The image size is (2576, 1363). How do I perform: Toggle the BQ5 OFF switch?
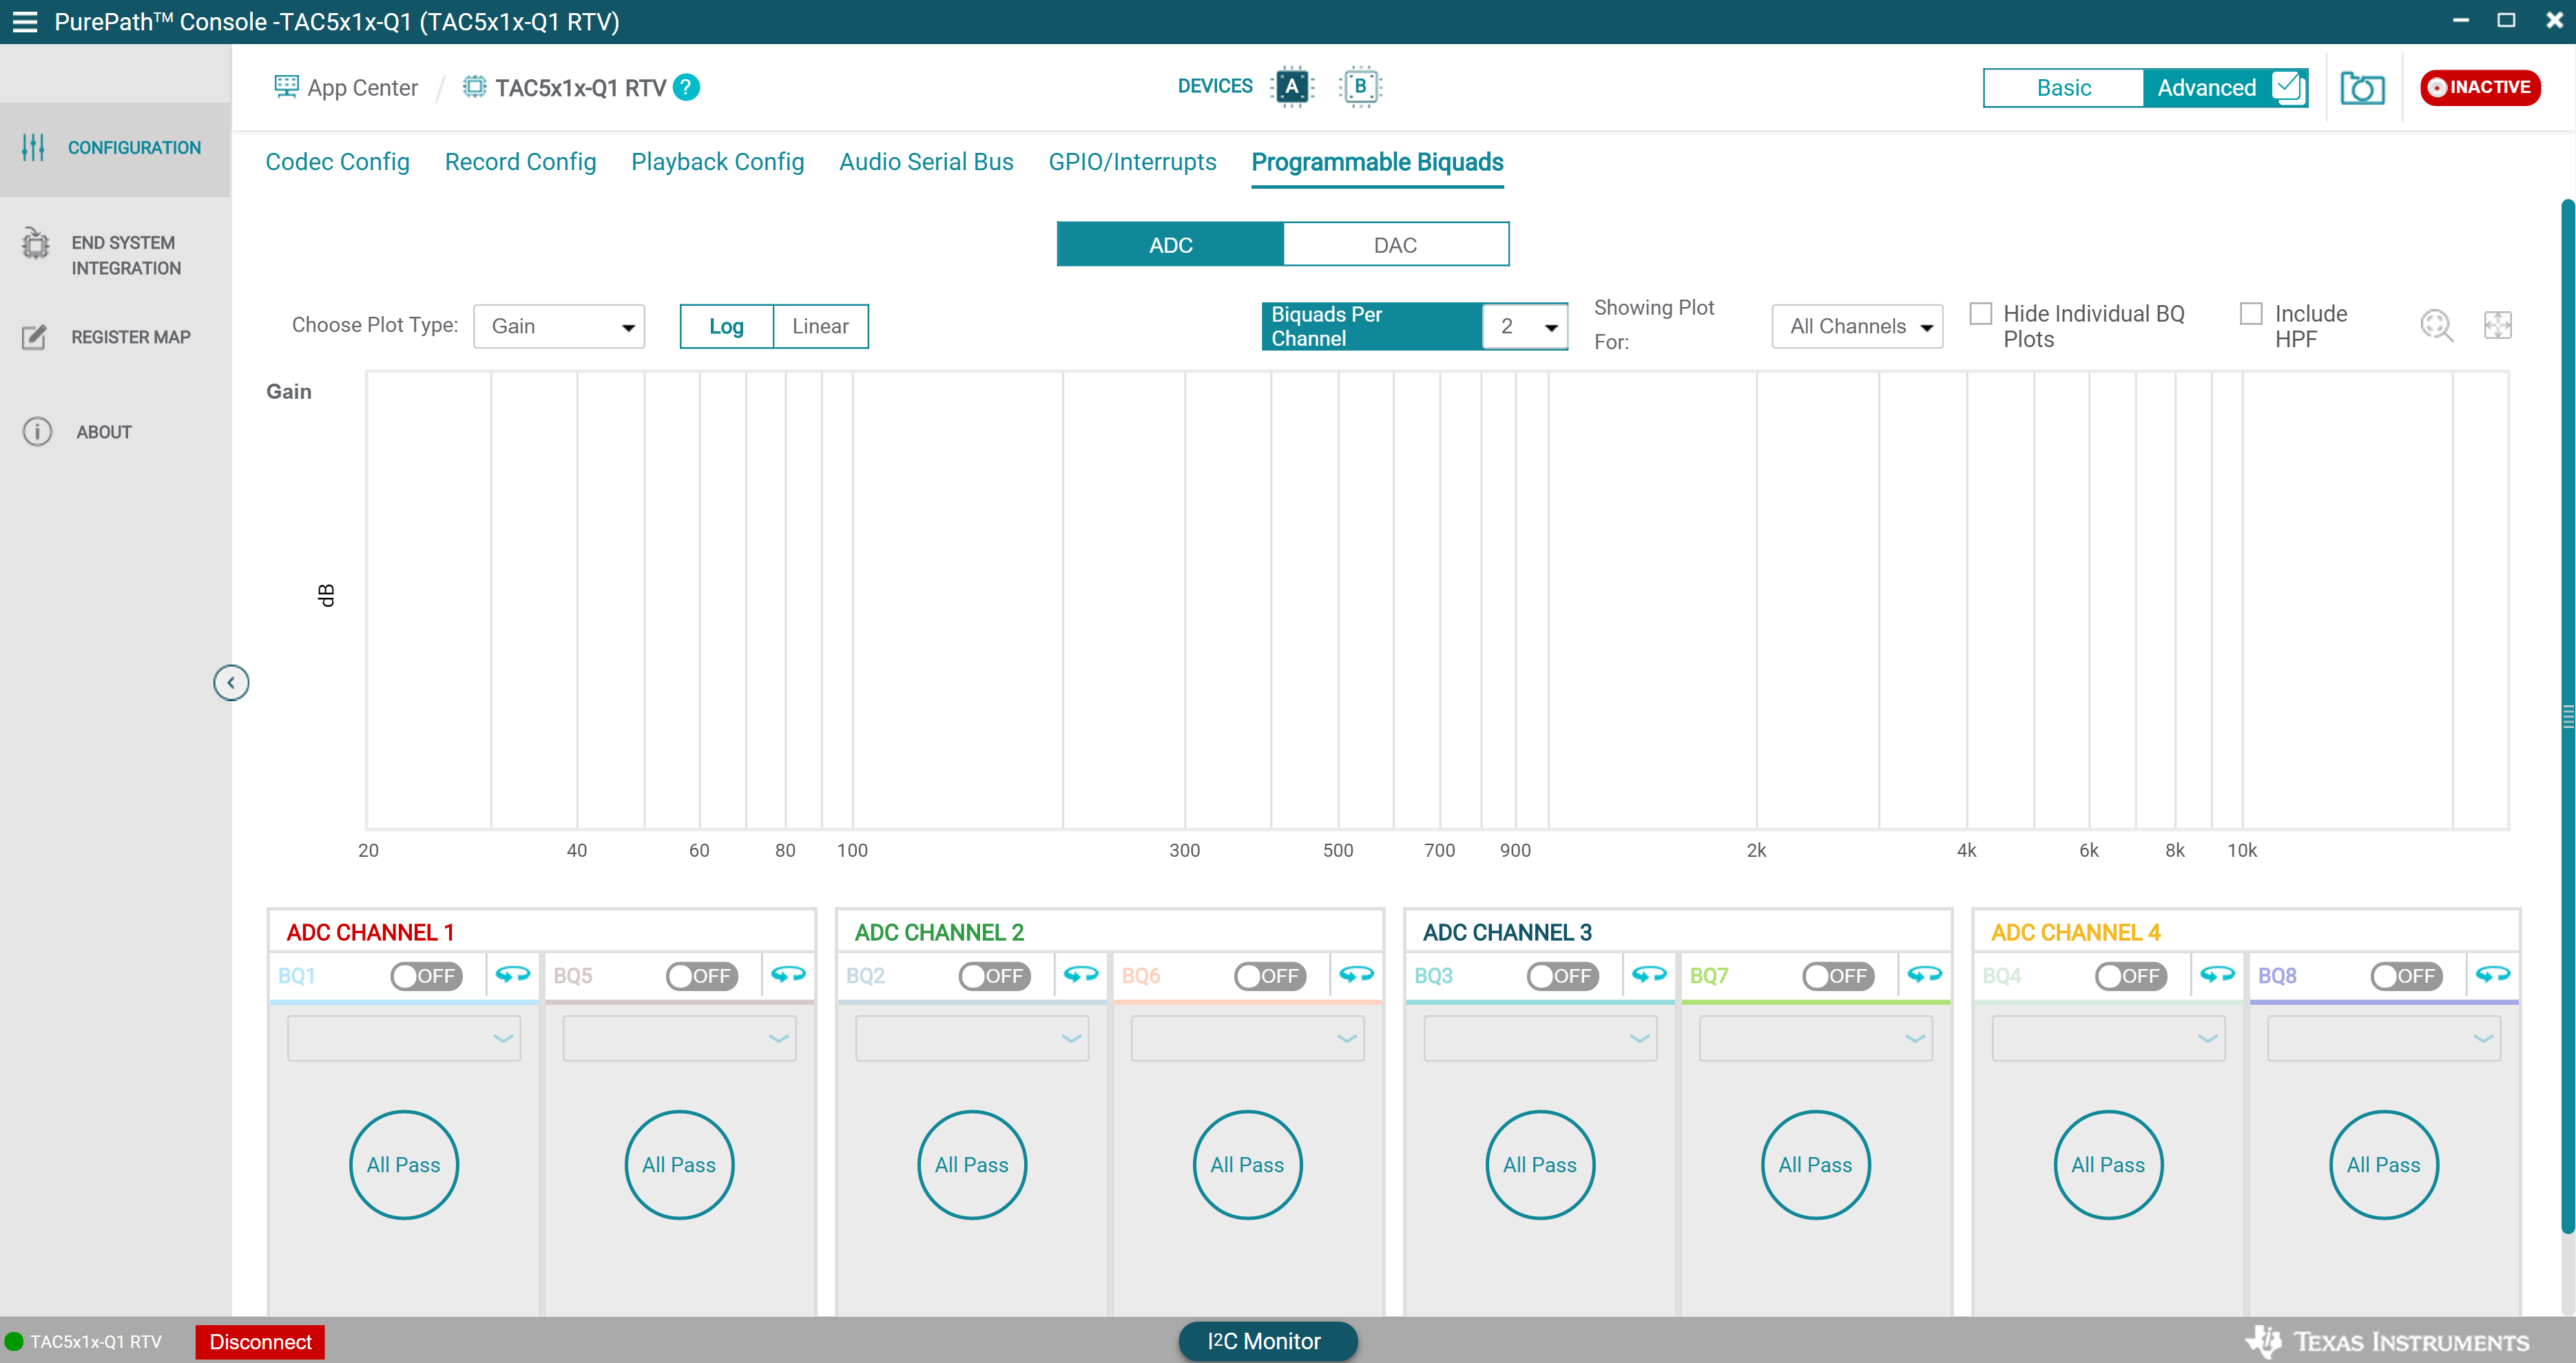[x=702, y=976]
